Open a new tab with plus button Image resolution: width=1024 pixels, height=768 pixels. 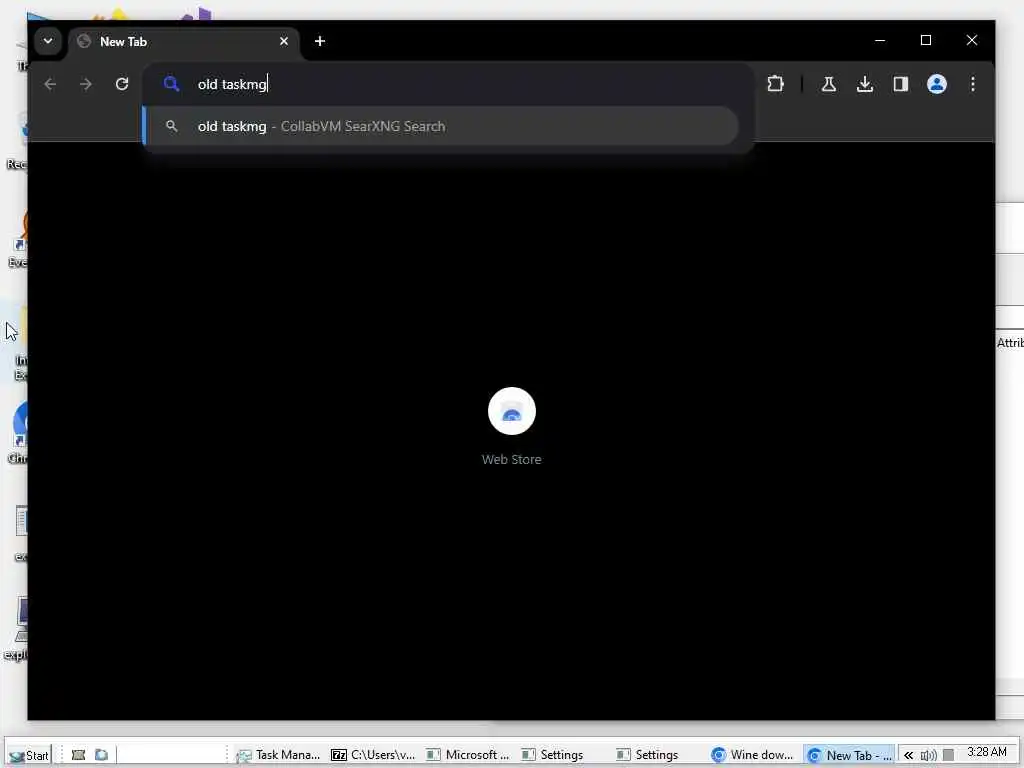319,41
